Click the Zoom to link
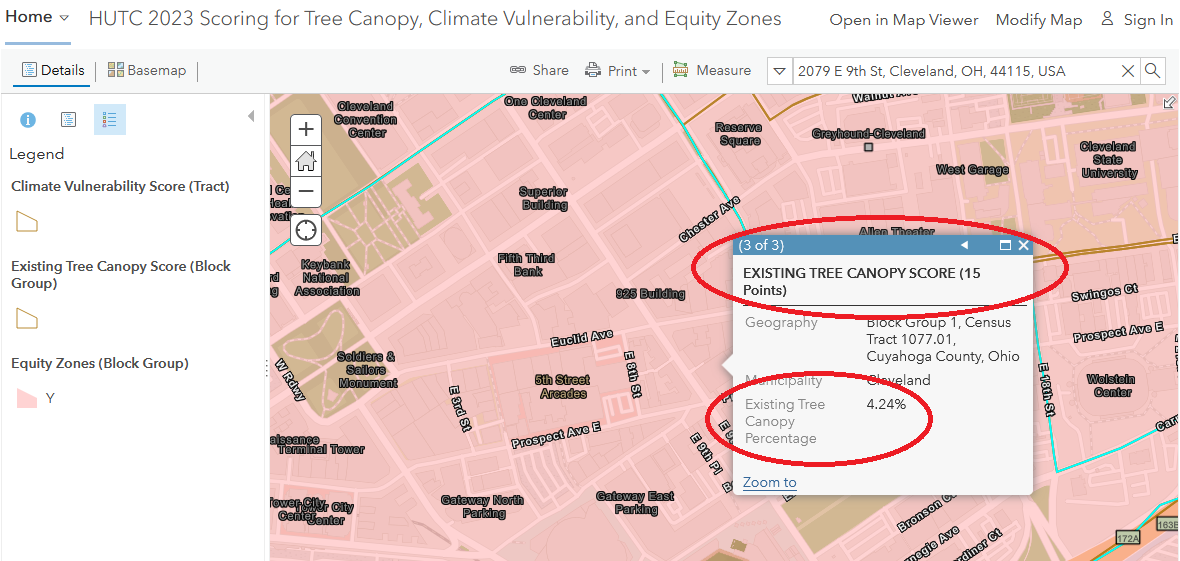1180x561 pixels. [x=769, y=482]
